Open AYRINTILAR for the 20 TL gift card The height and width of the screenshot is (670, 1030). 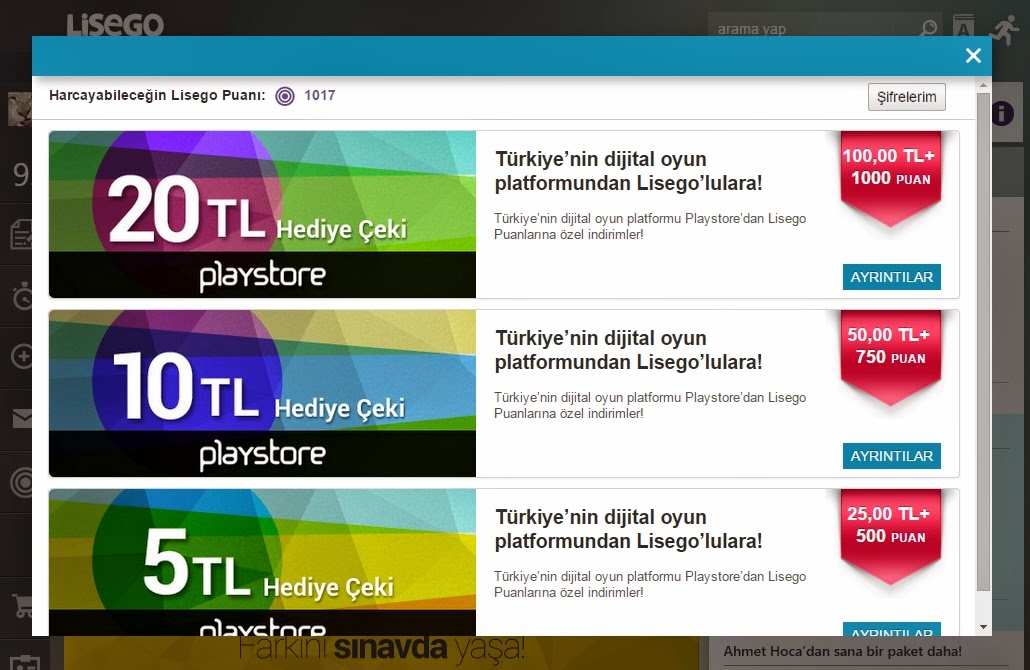891,277
